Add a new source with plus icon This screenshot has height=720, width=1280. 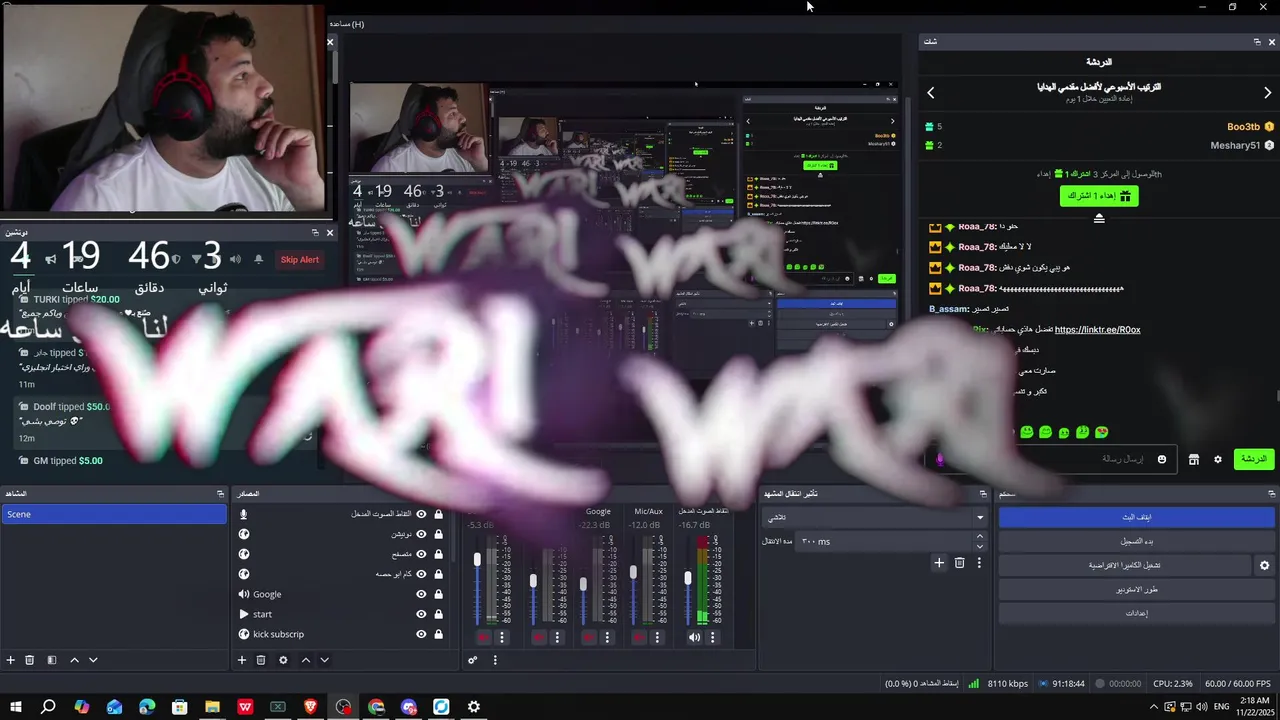(x=241, y=660)
